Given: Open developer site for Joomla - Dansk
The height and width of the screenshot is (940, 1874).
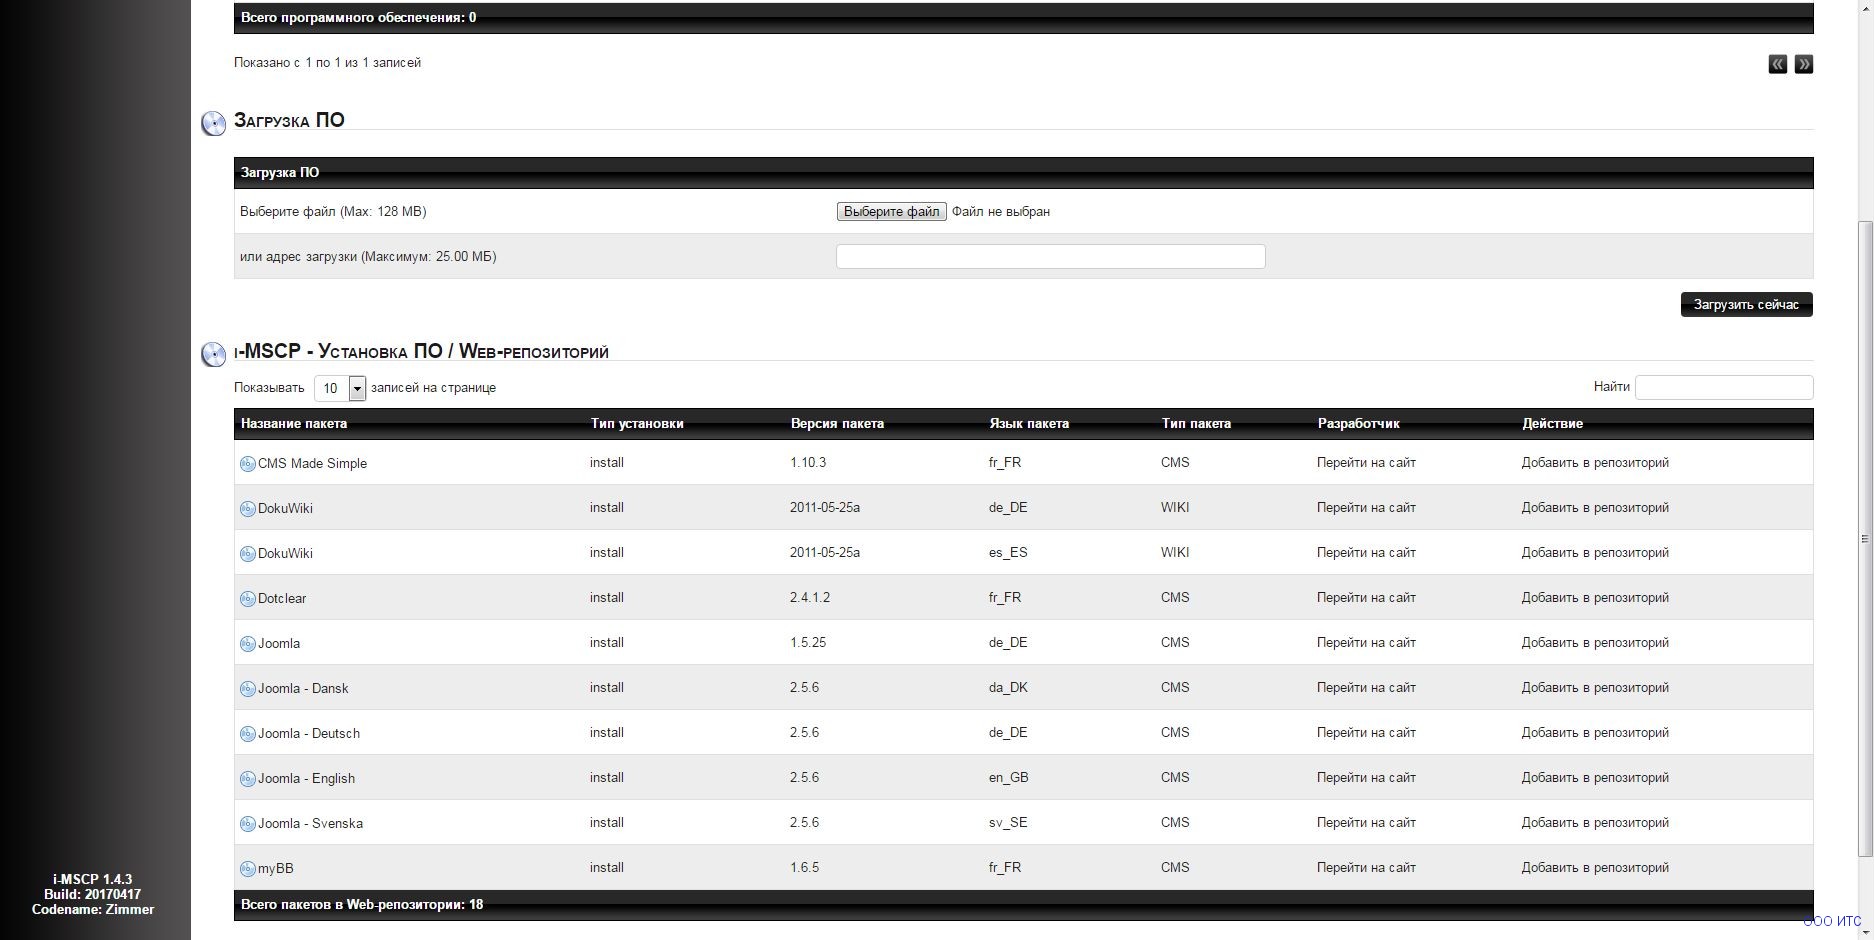Looking at the screenshot, I should [x=1366, y=687].
